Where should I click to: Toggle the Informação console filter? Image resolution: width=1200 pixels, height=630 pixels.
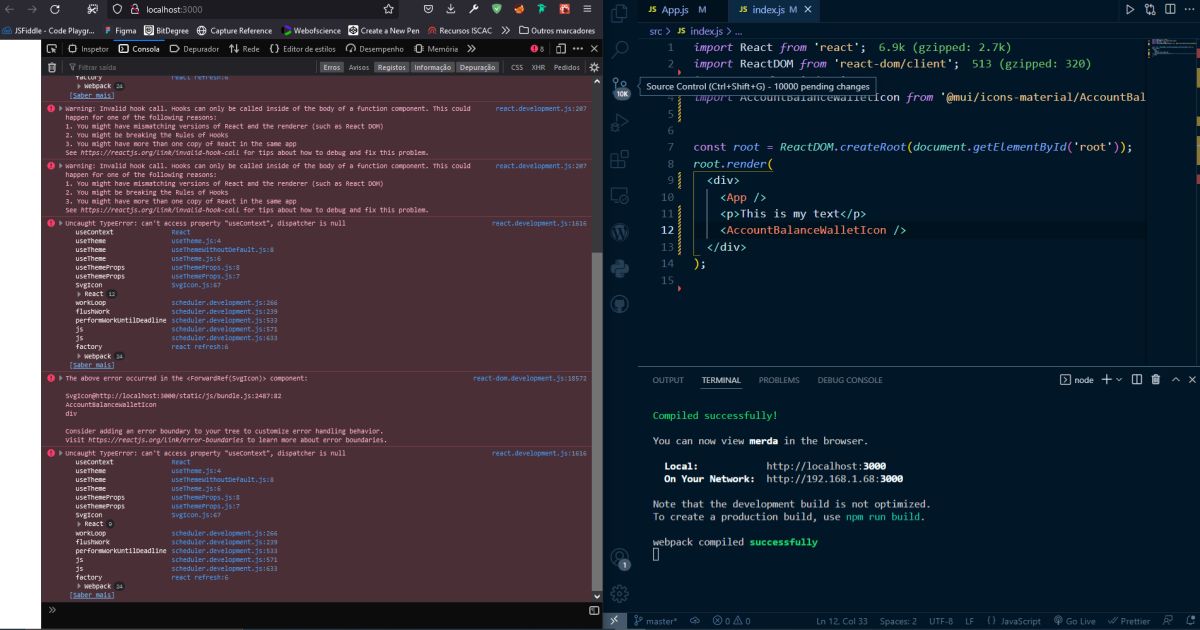[433, 67]
